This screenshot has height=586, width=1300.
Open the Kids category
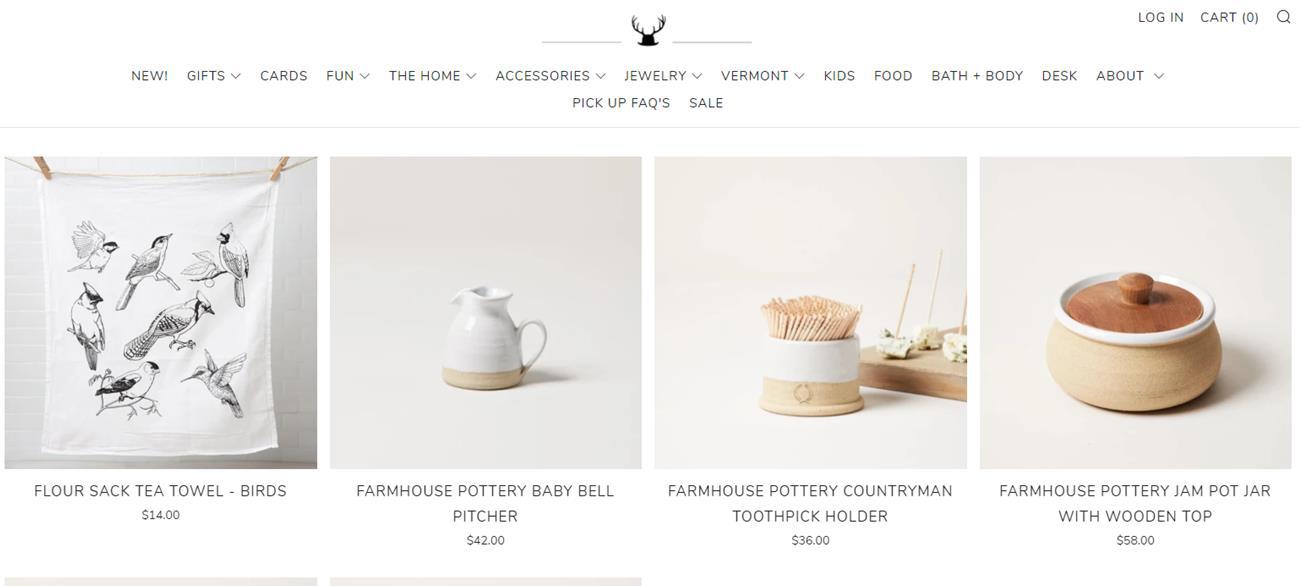[839, 76]
